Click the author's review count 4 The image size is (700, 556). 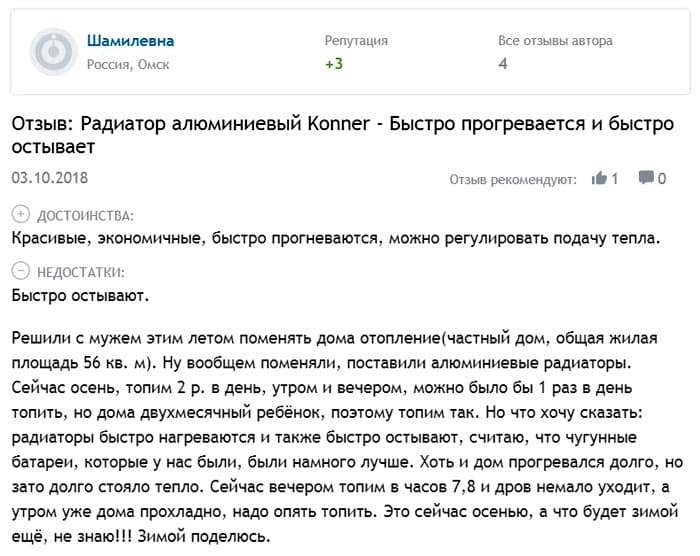503,64
